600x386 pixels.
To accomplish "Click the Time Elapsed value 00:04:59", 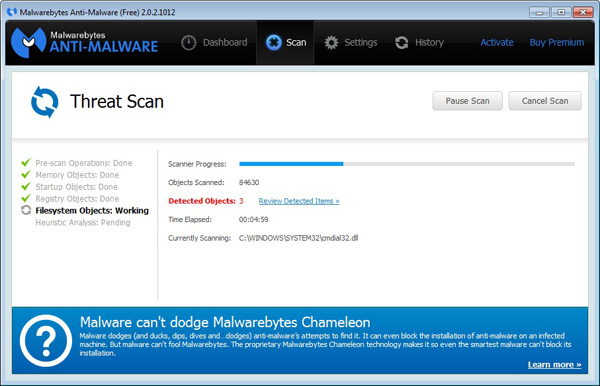I will [253, 220].
